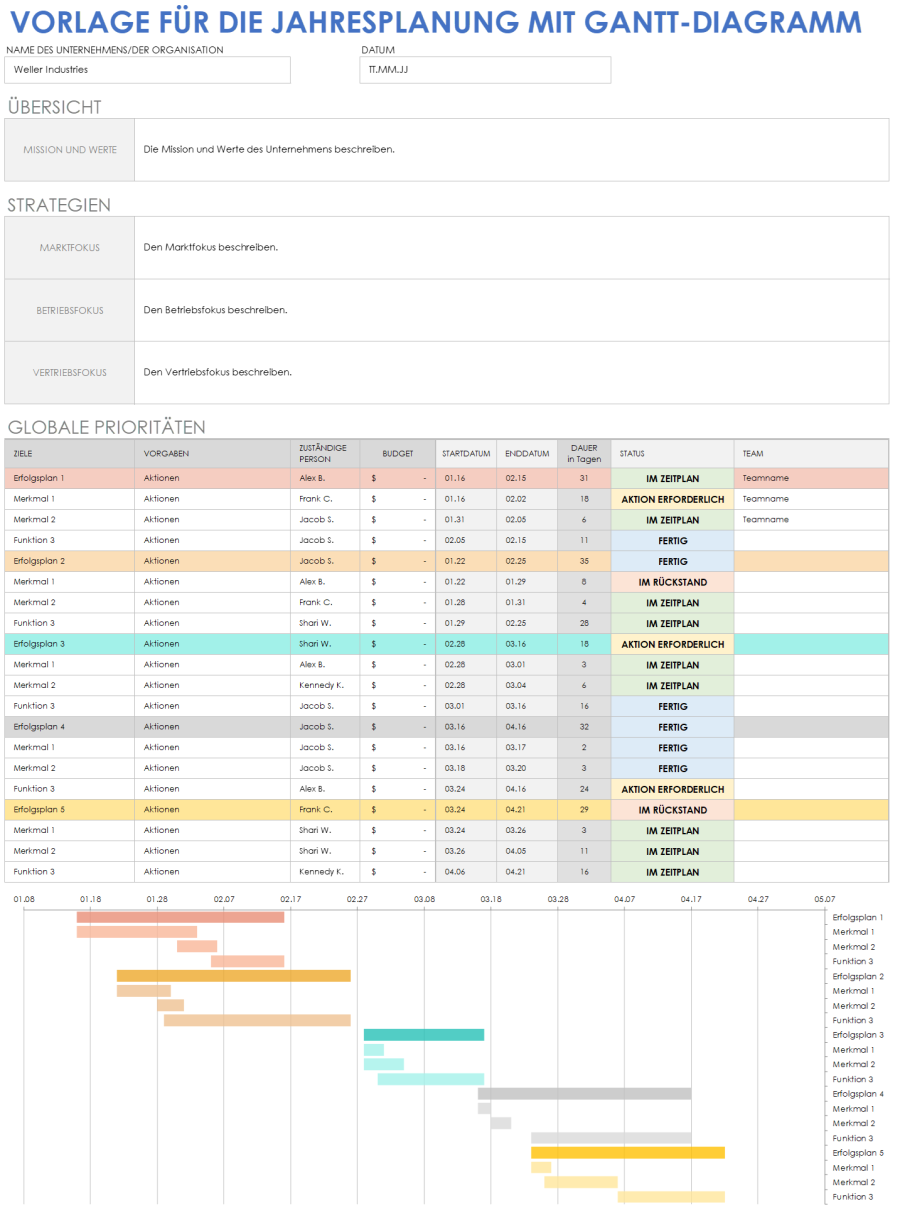Click the red Erfolgsplan 1 Gantt bar

(180, 917)
